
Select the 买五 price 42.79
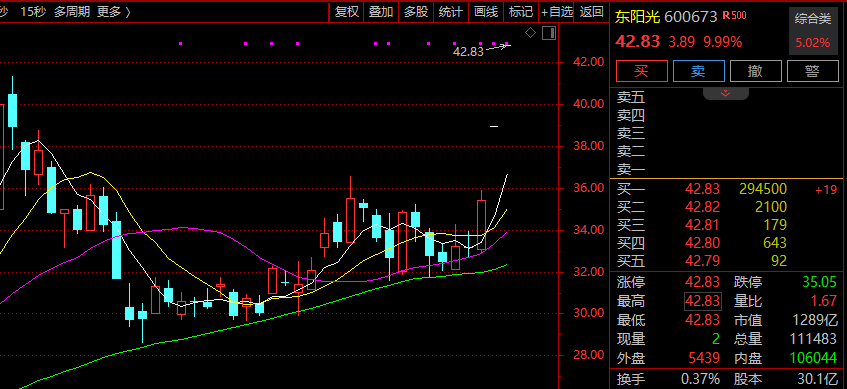pos(702,261)
